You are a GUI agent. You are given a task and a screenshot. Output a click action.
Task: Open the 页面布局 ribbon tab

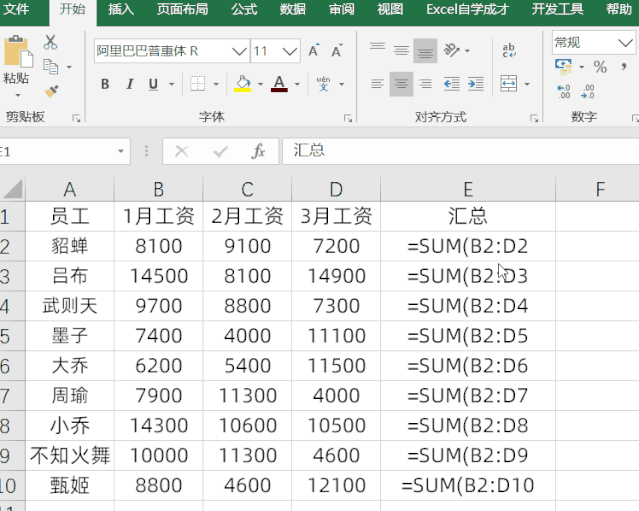coord(182,10)
